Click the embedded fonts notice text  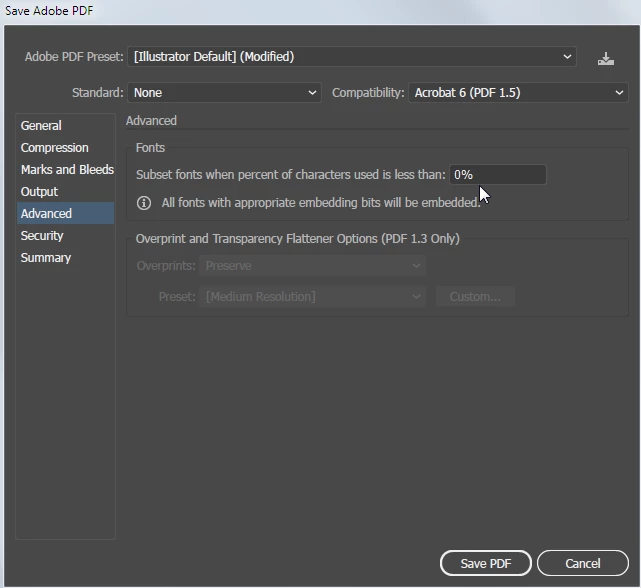[x=321, y=202]
